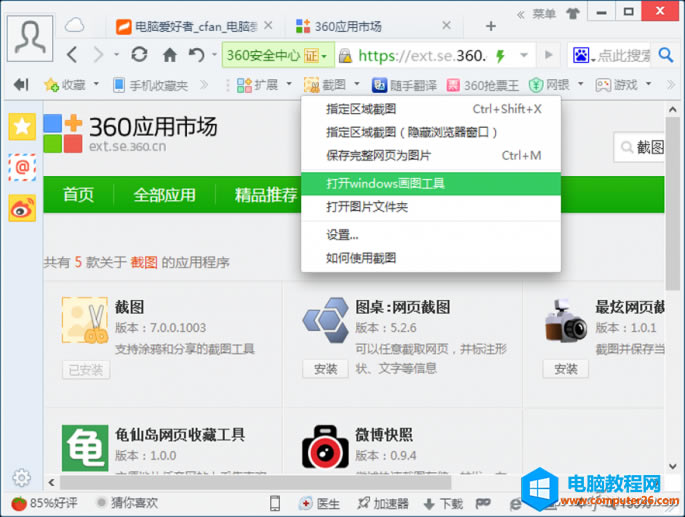Click the home page button in toolbar

coord(169,55)
